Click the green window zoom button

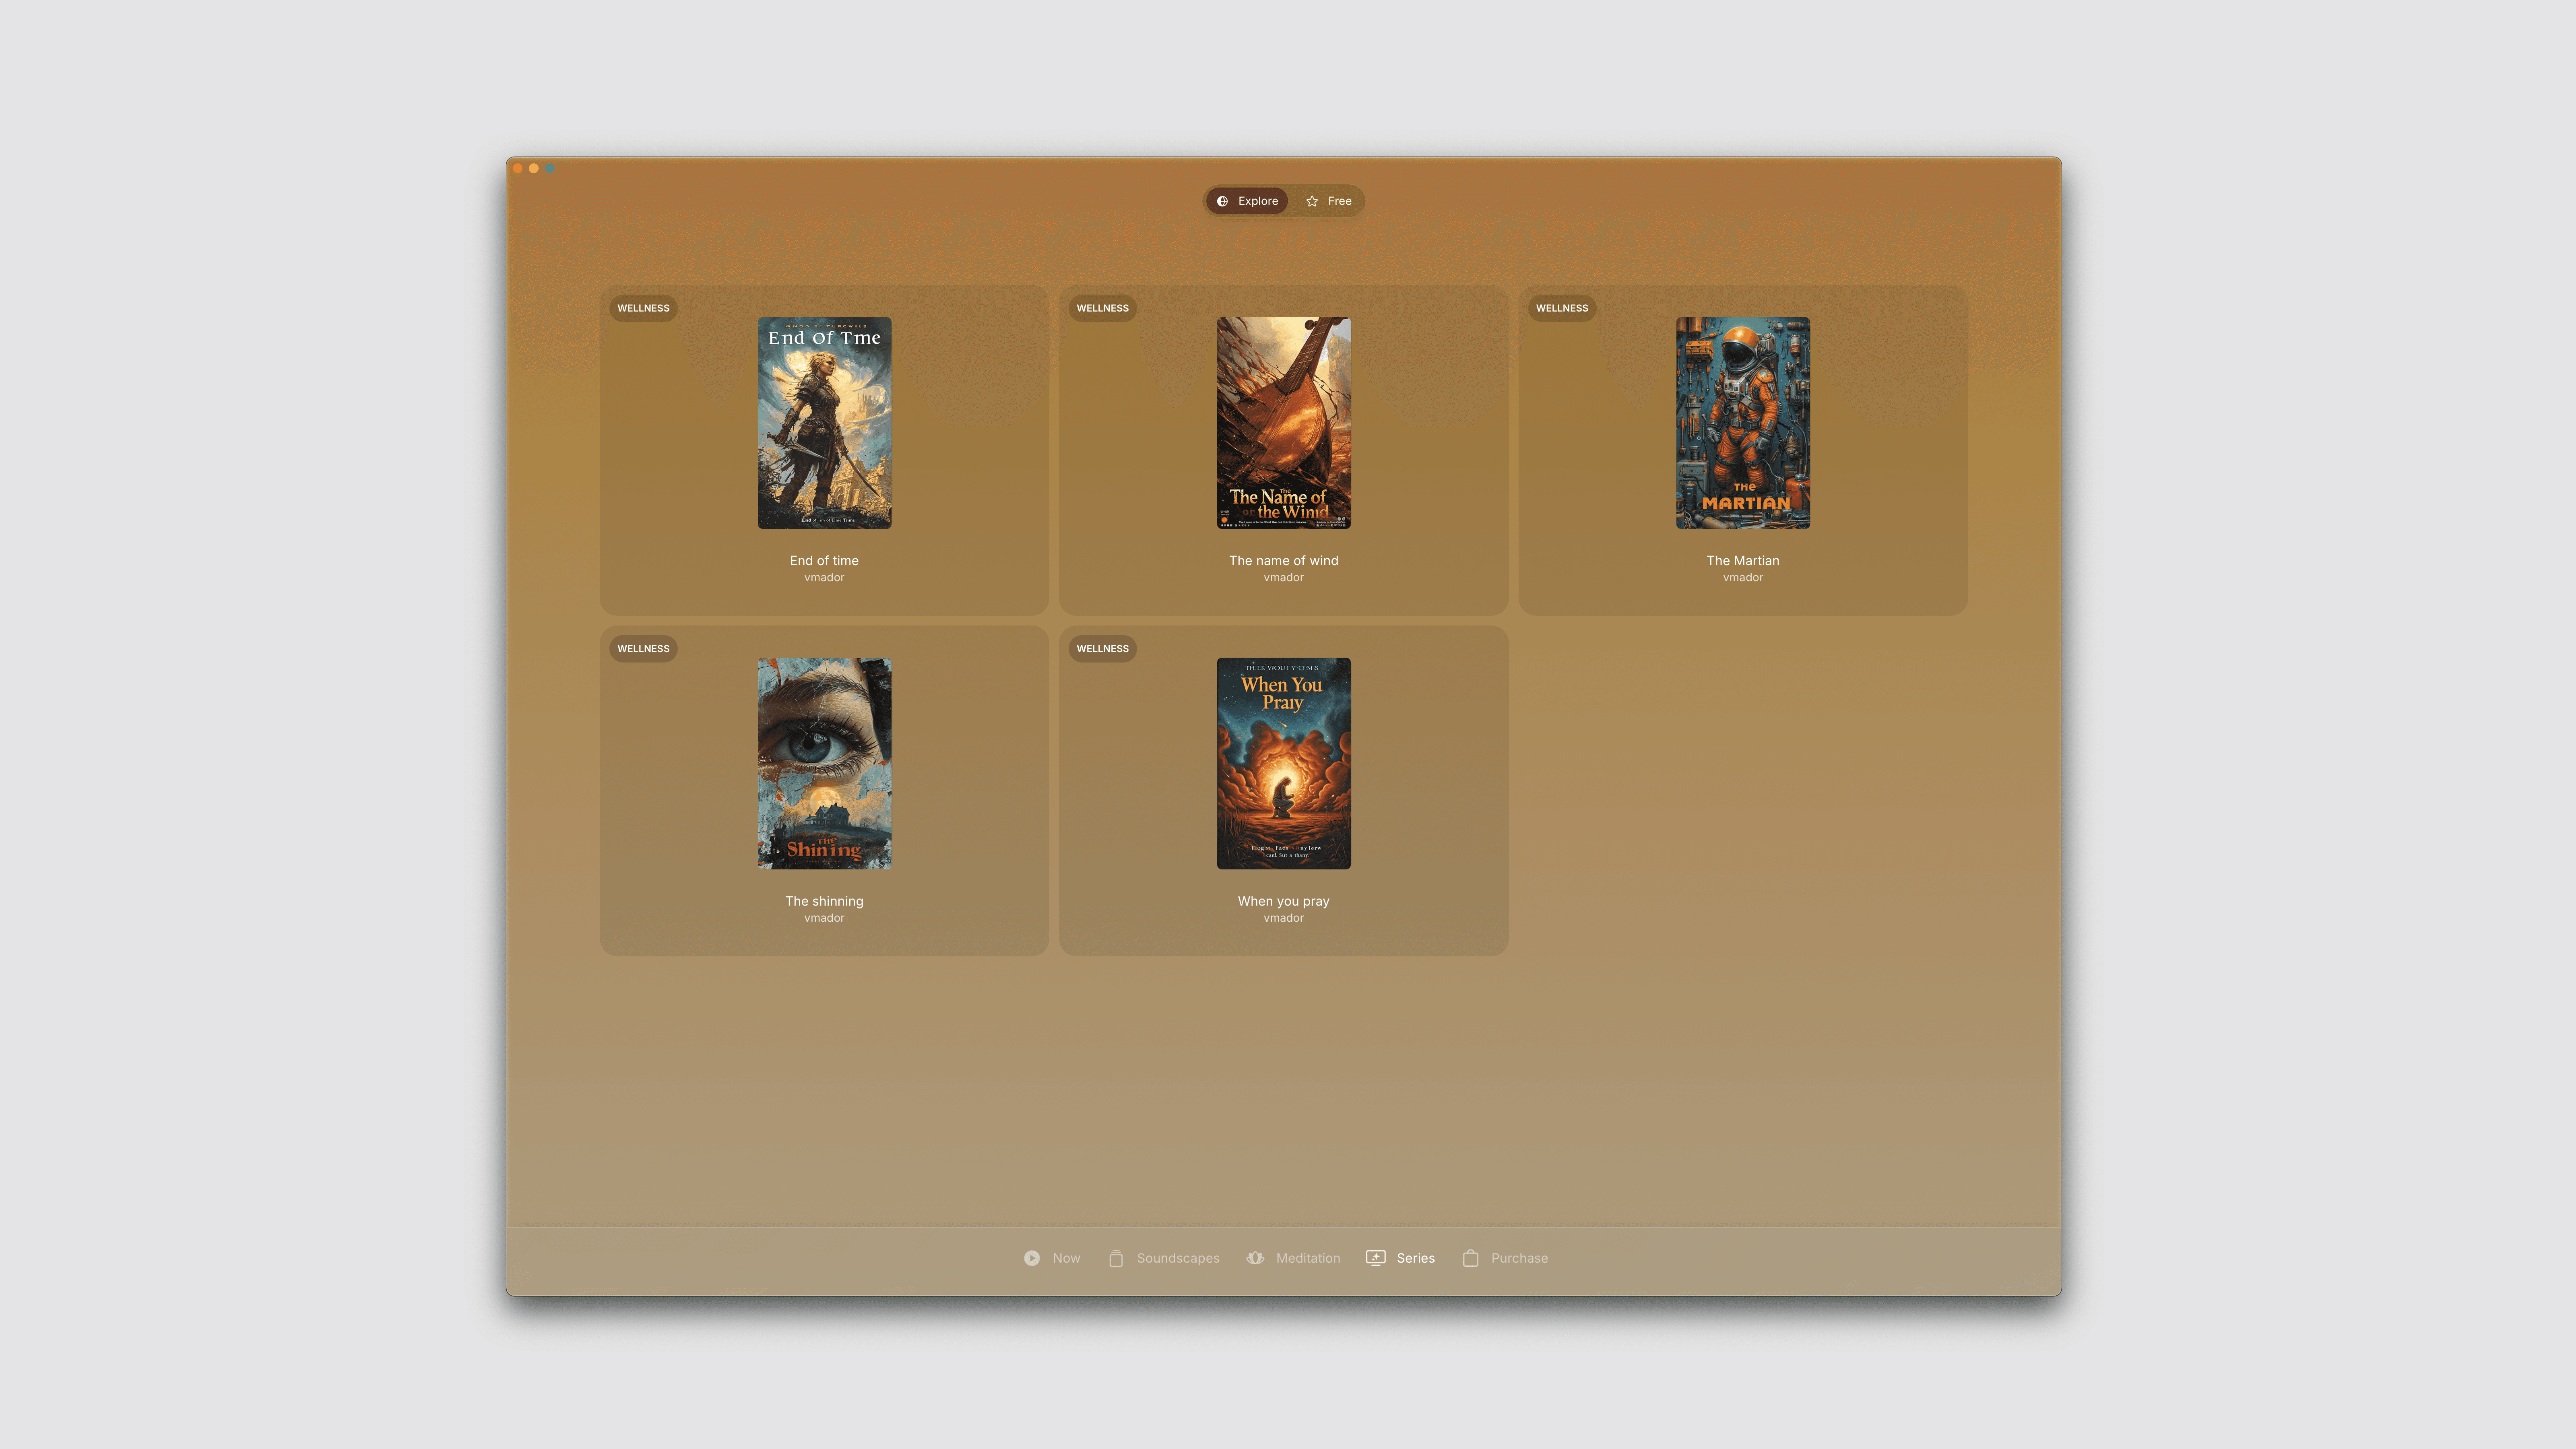pos(550,168)
